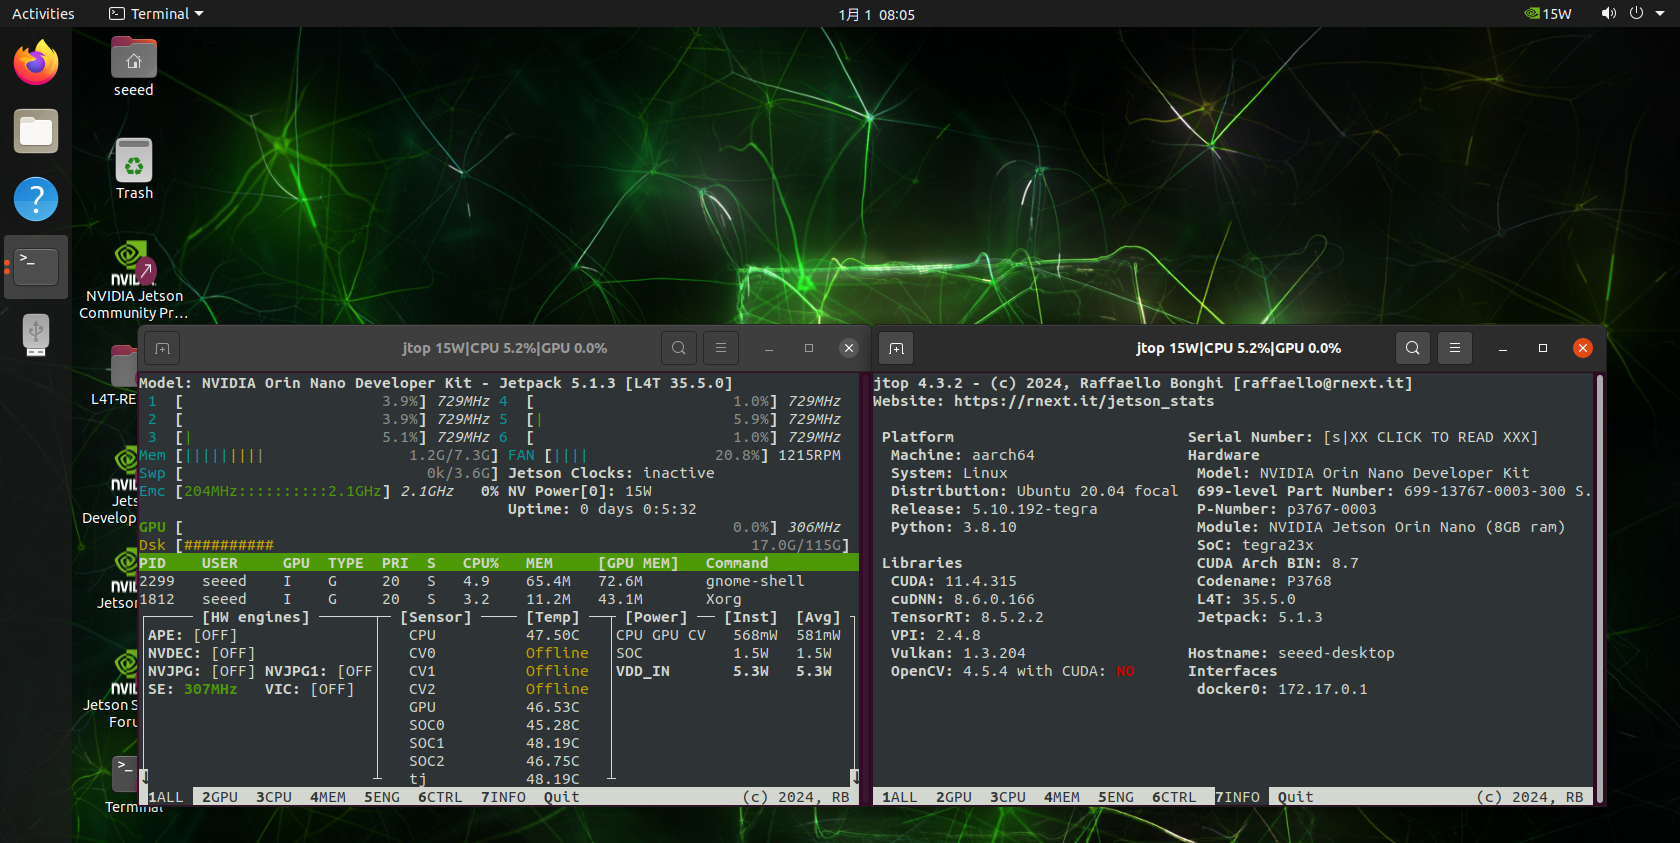Image resolution: width=1680 pixels, height=843 pixels.
Task: Open the system status menu arrow
Action: 1659,14
